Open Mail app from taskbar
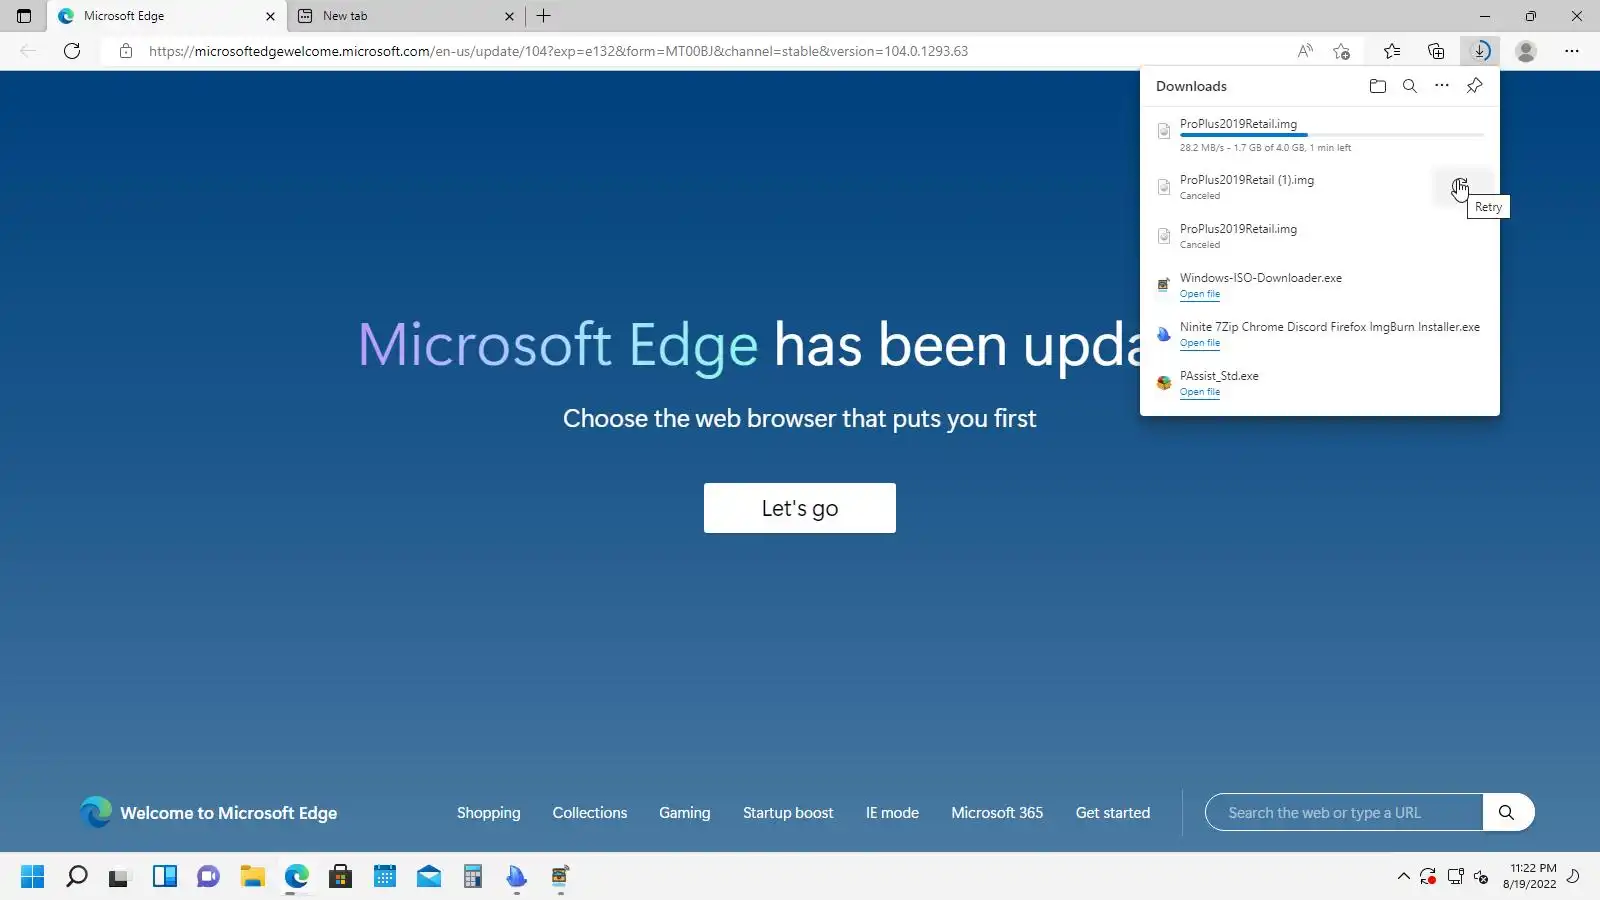Viewport: 1600px width, 900px height. point(429,877)
